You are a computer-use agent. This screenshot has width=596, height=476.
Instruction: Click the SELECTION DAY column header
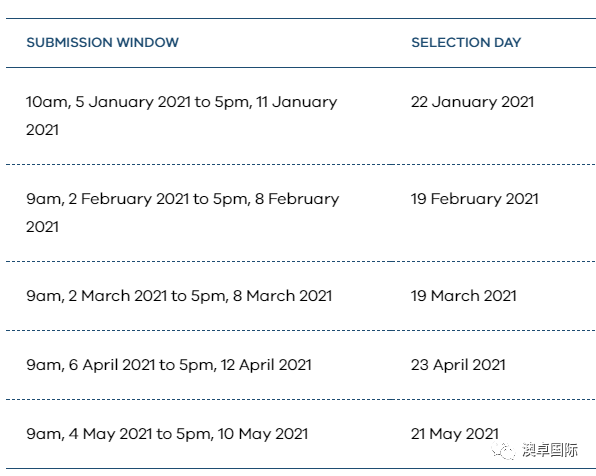coord(466,42)
